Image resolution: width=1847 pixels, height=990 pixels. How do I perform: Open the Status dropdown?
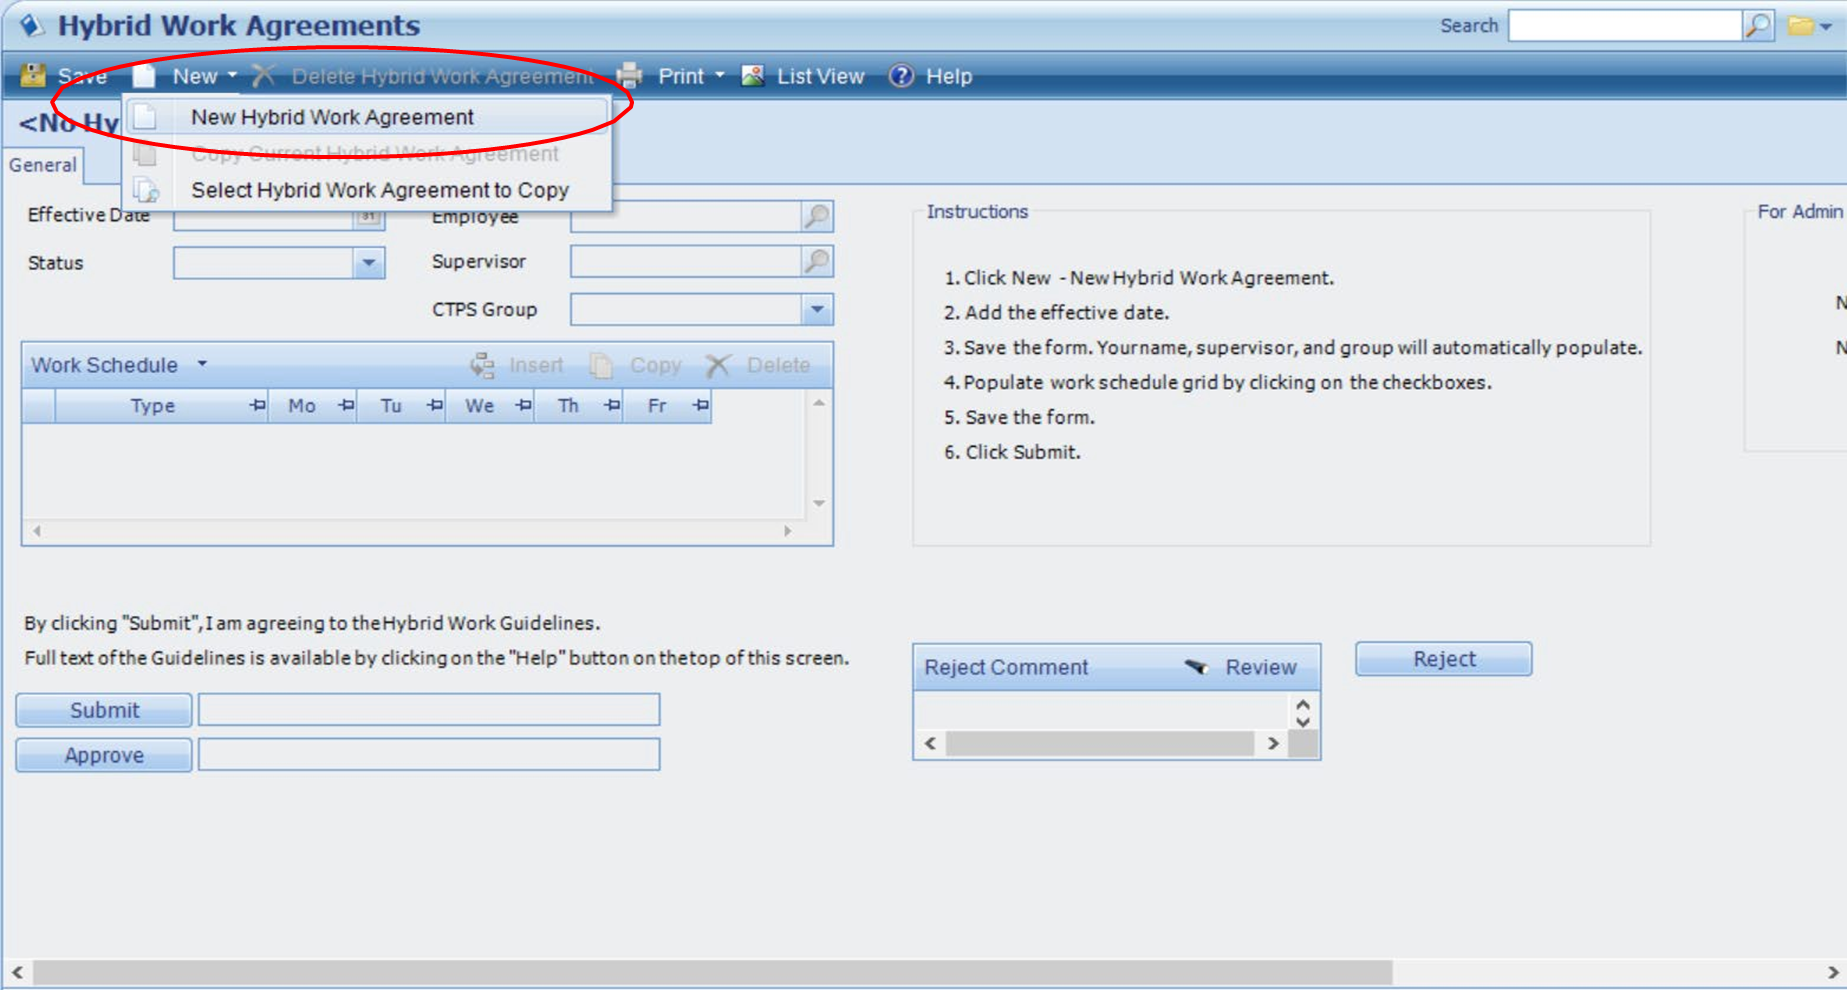(x=369, y=263)
